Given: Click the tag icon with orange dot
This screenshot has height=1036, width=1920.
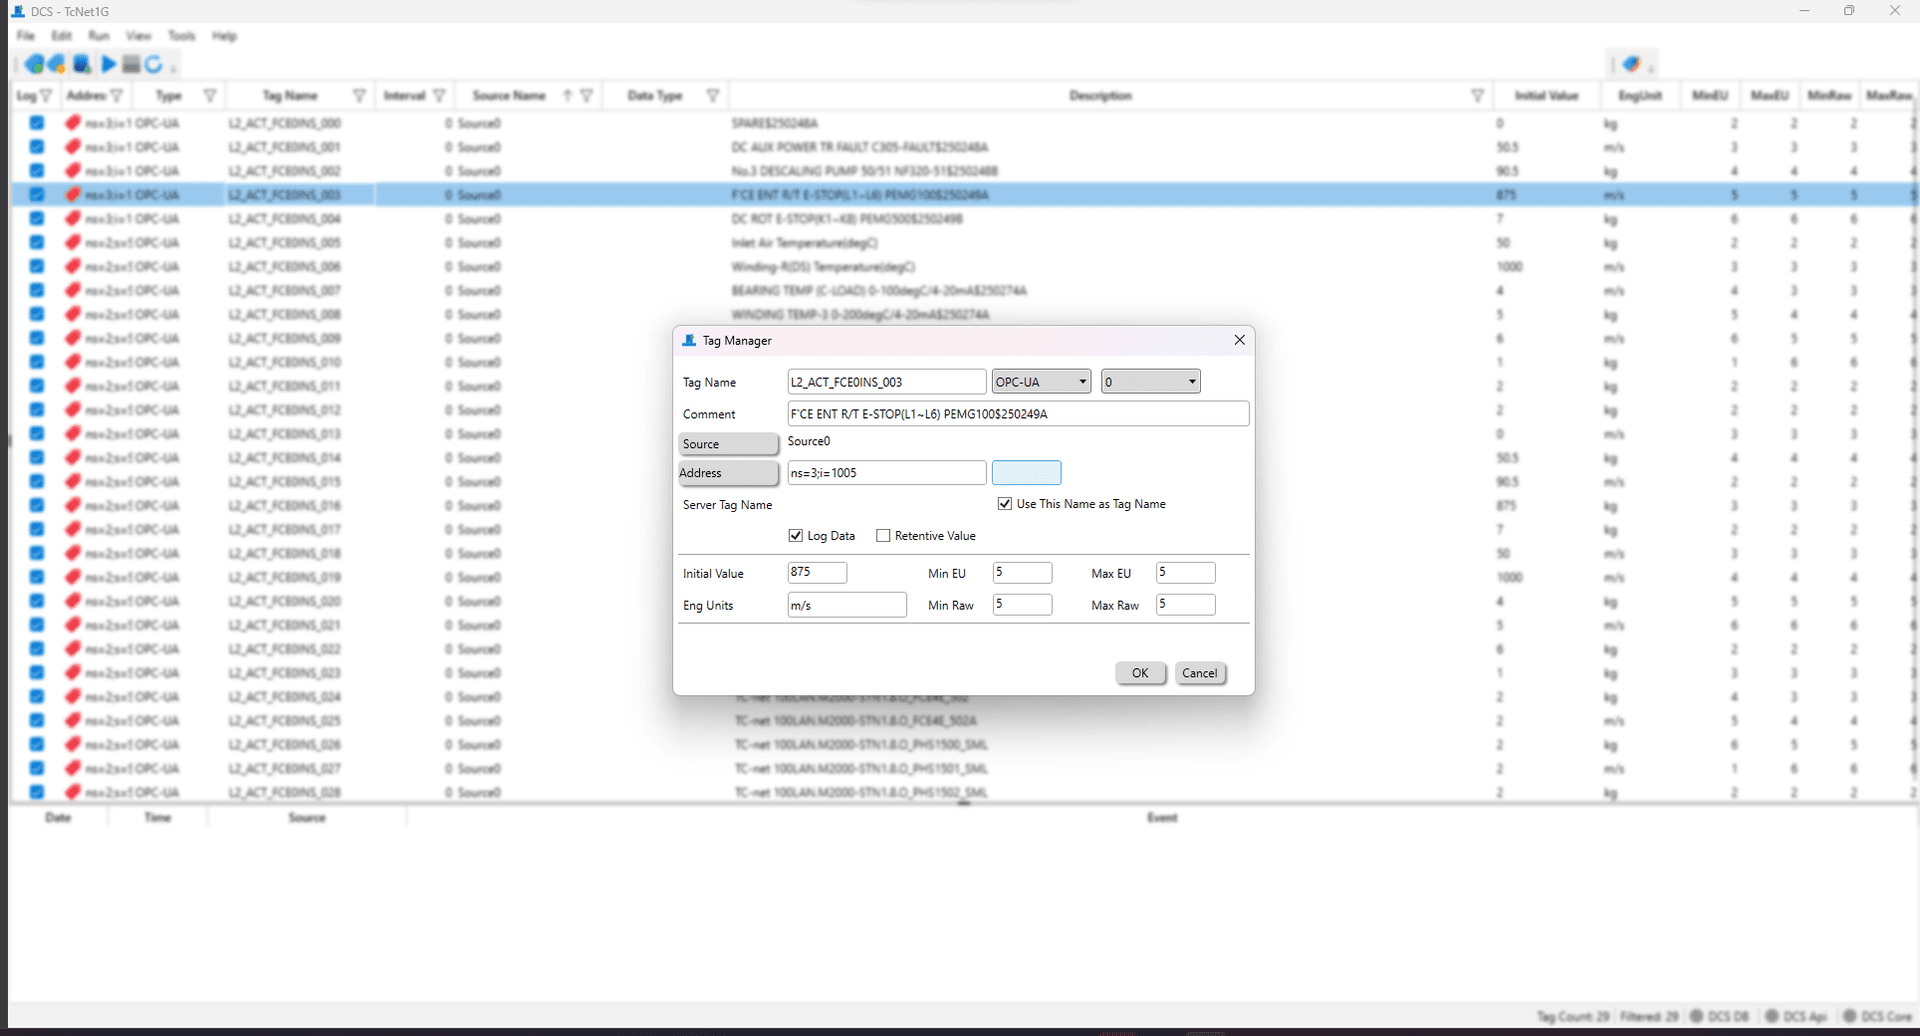Looking at the screenshot, I should [57, 64].
